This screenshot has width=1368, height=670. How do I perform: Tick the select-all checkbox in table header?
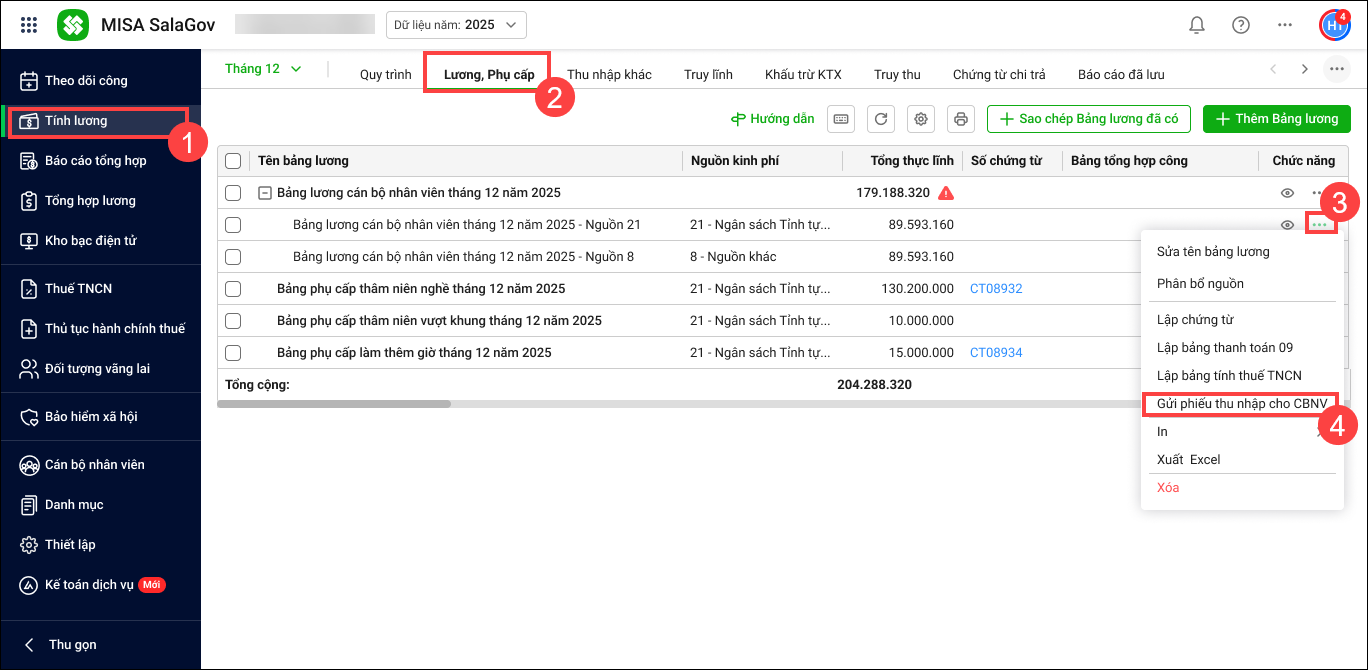233,161
